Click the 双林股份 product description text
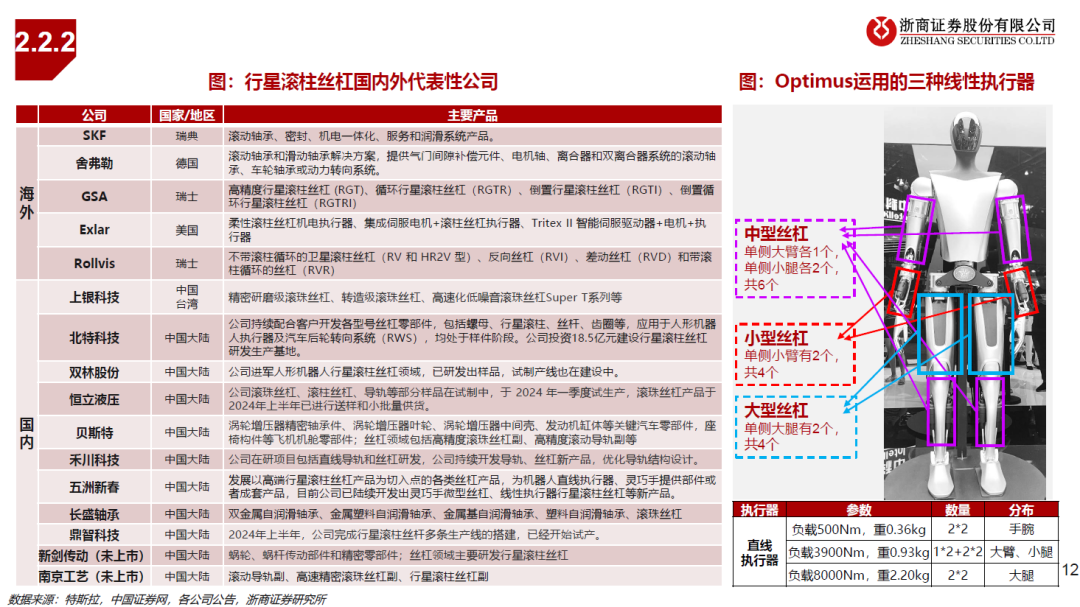Viewport: 1080px width, 607px height. pyautogui.click(x=425, y=372)
